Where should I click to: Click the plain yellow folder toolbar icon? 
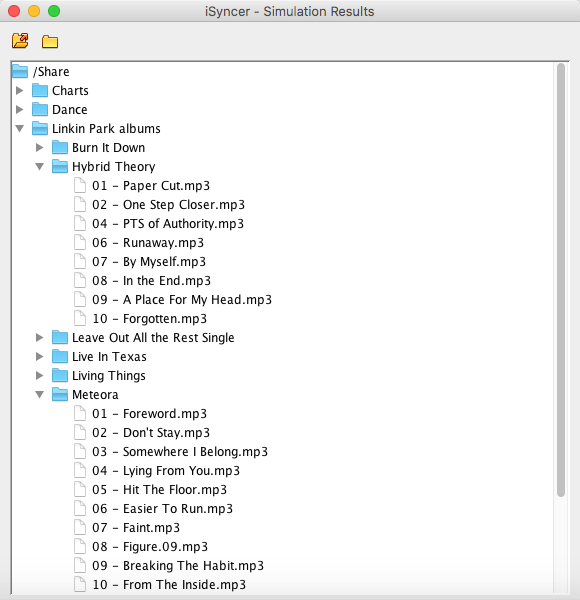point(50,41)
